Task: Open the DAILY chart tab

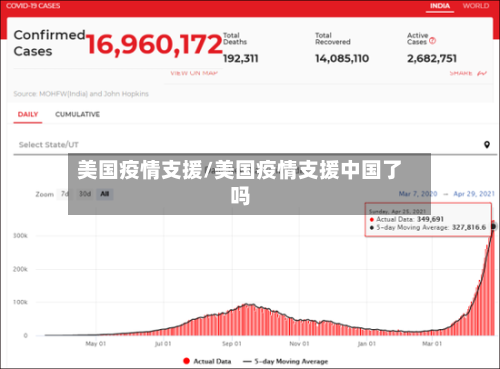Action: point(28,114)
